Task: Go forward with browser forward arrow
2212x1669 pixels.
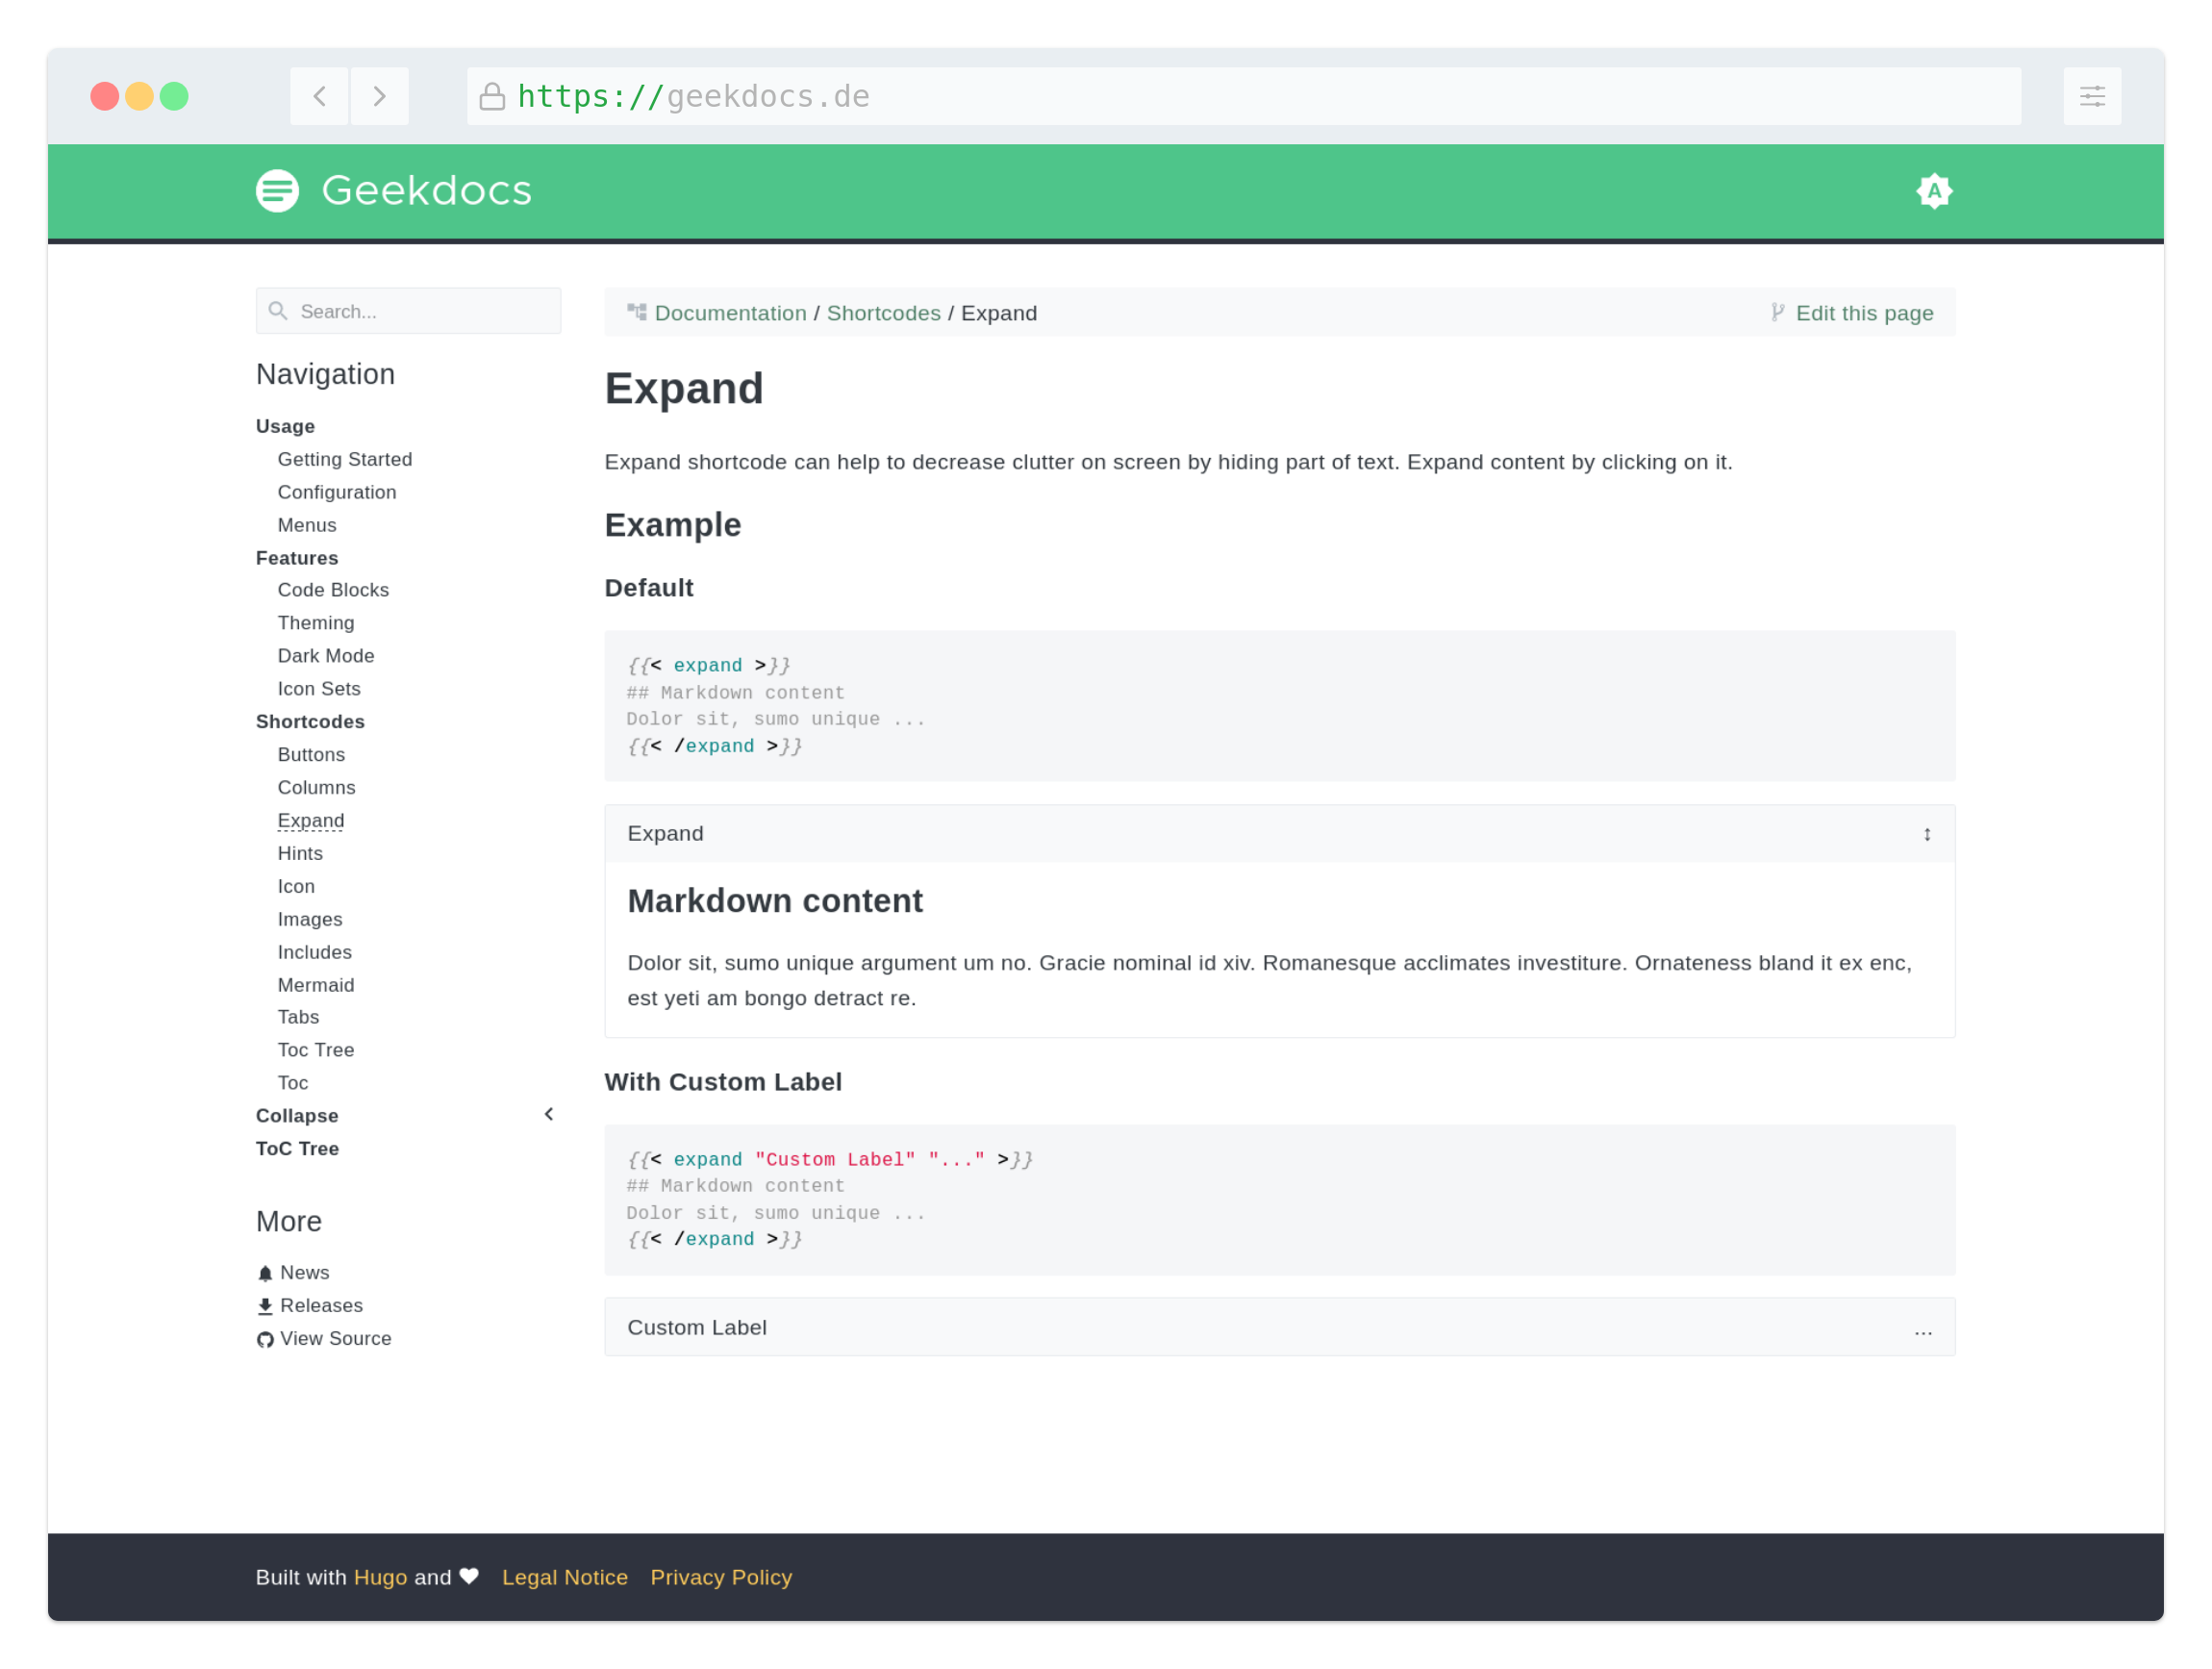Action: click(379, 96)
